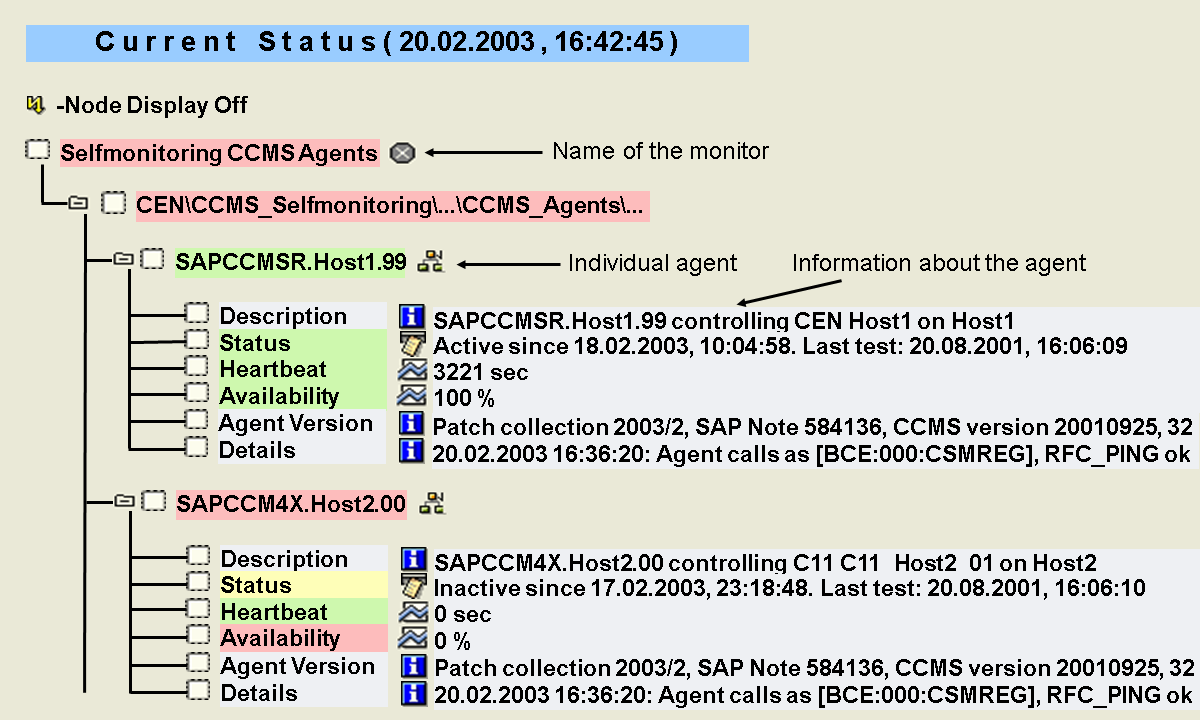The height and width of the screenshot is (720, 1200).
Task: Click the log icon beside Active since status
Action: coord(411,345)
